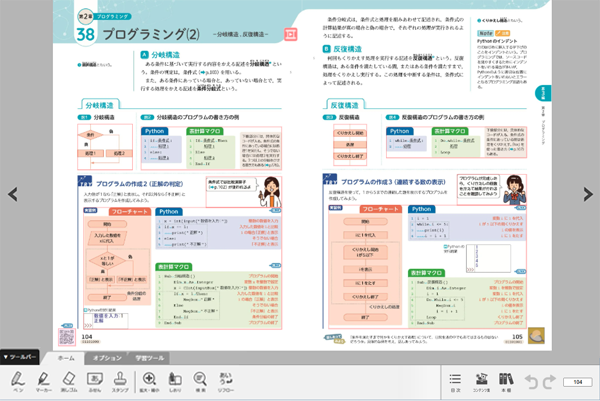Undo the last action
The height and width of the screenshot is (401, 600).
click(x=530, y=381)
